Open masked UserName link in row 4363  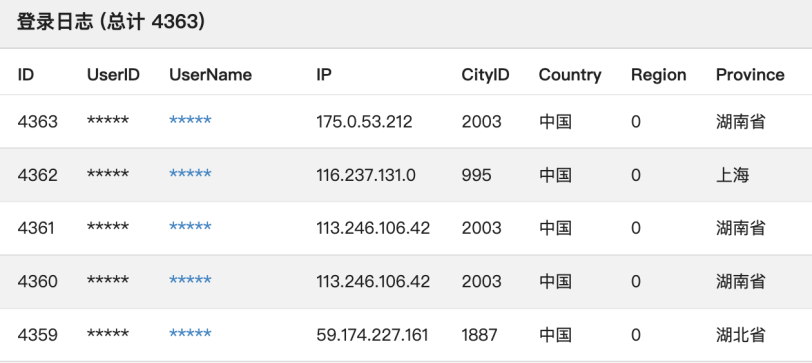(x=190, y=120)
